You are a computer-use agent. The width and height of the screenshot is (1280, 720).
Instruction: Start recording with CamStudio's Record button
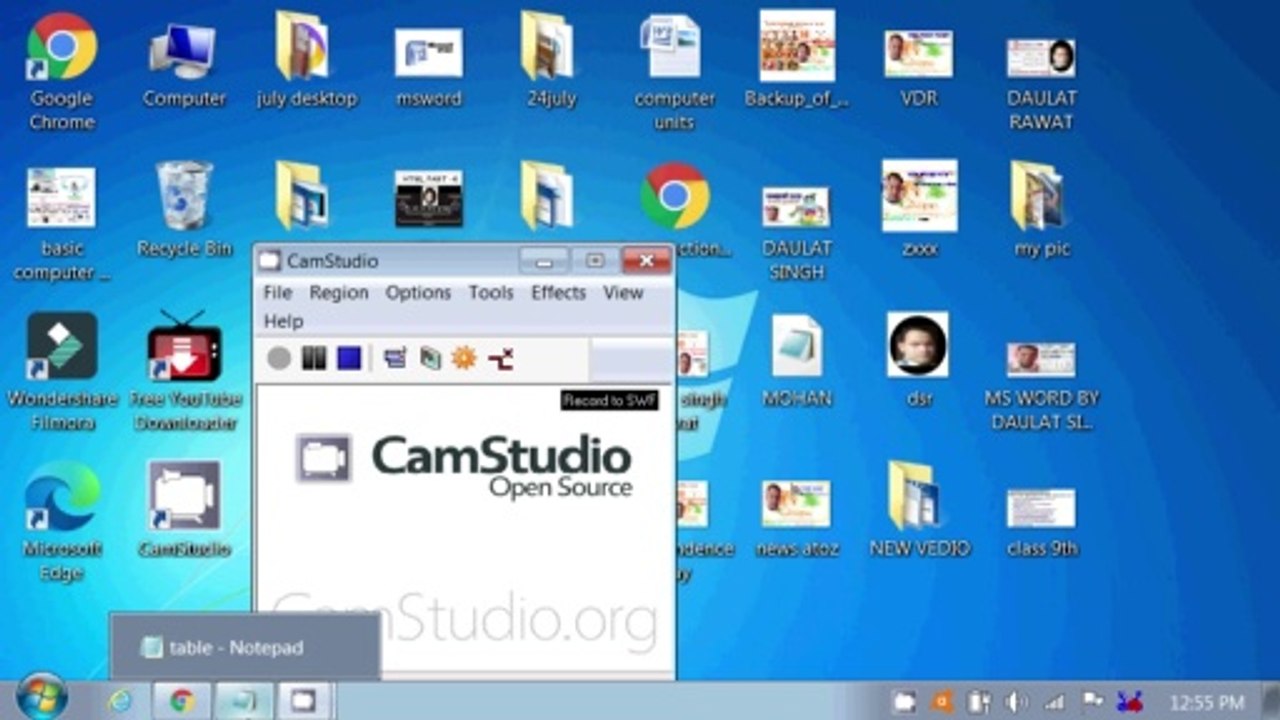click(279, 358)
